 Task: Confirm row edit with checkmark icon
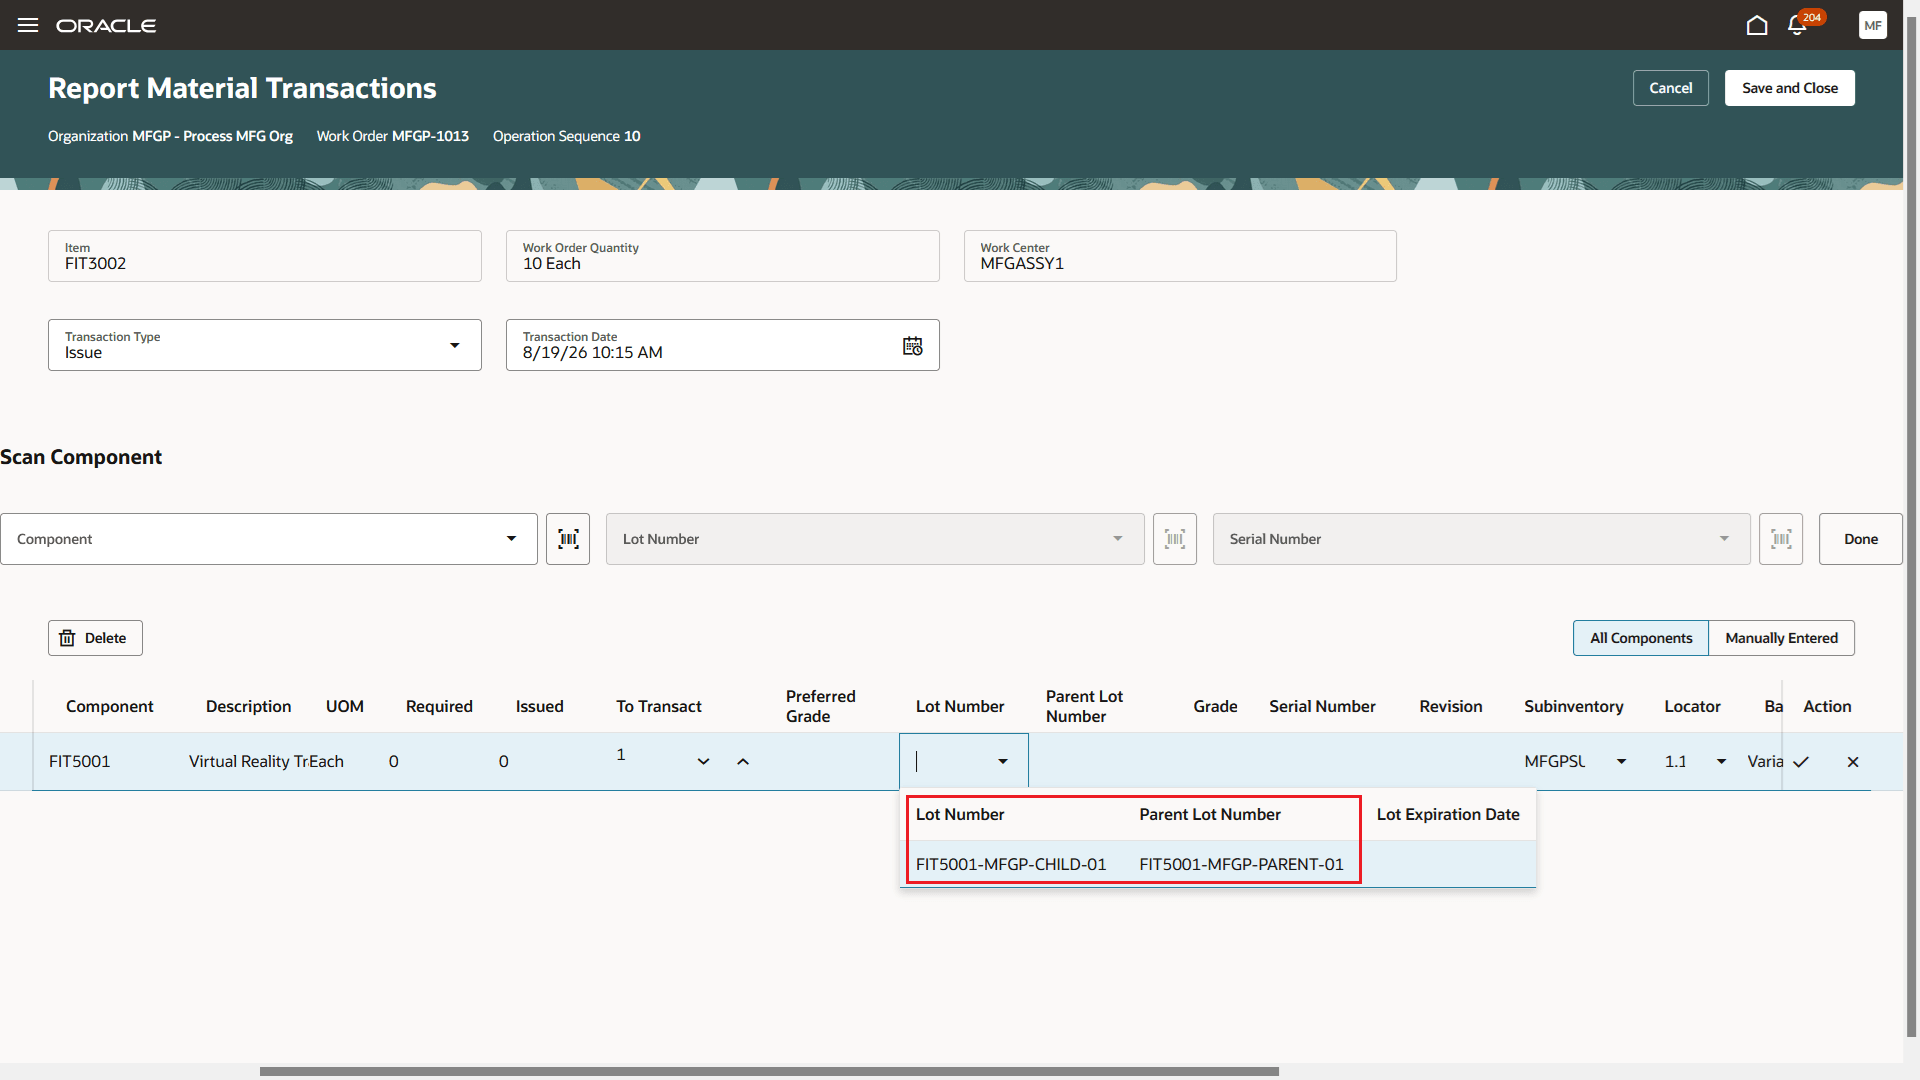click(1801, 762)
